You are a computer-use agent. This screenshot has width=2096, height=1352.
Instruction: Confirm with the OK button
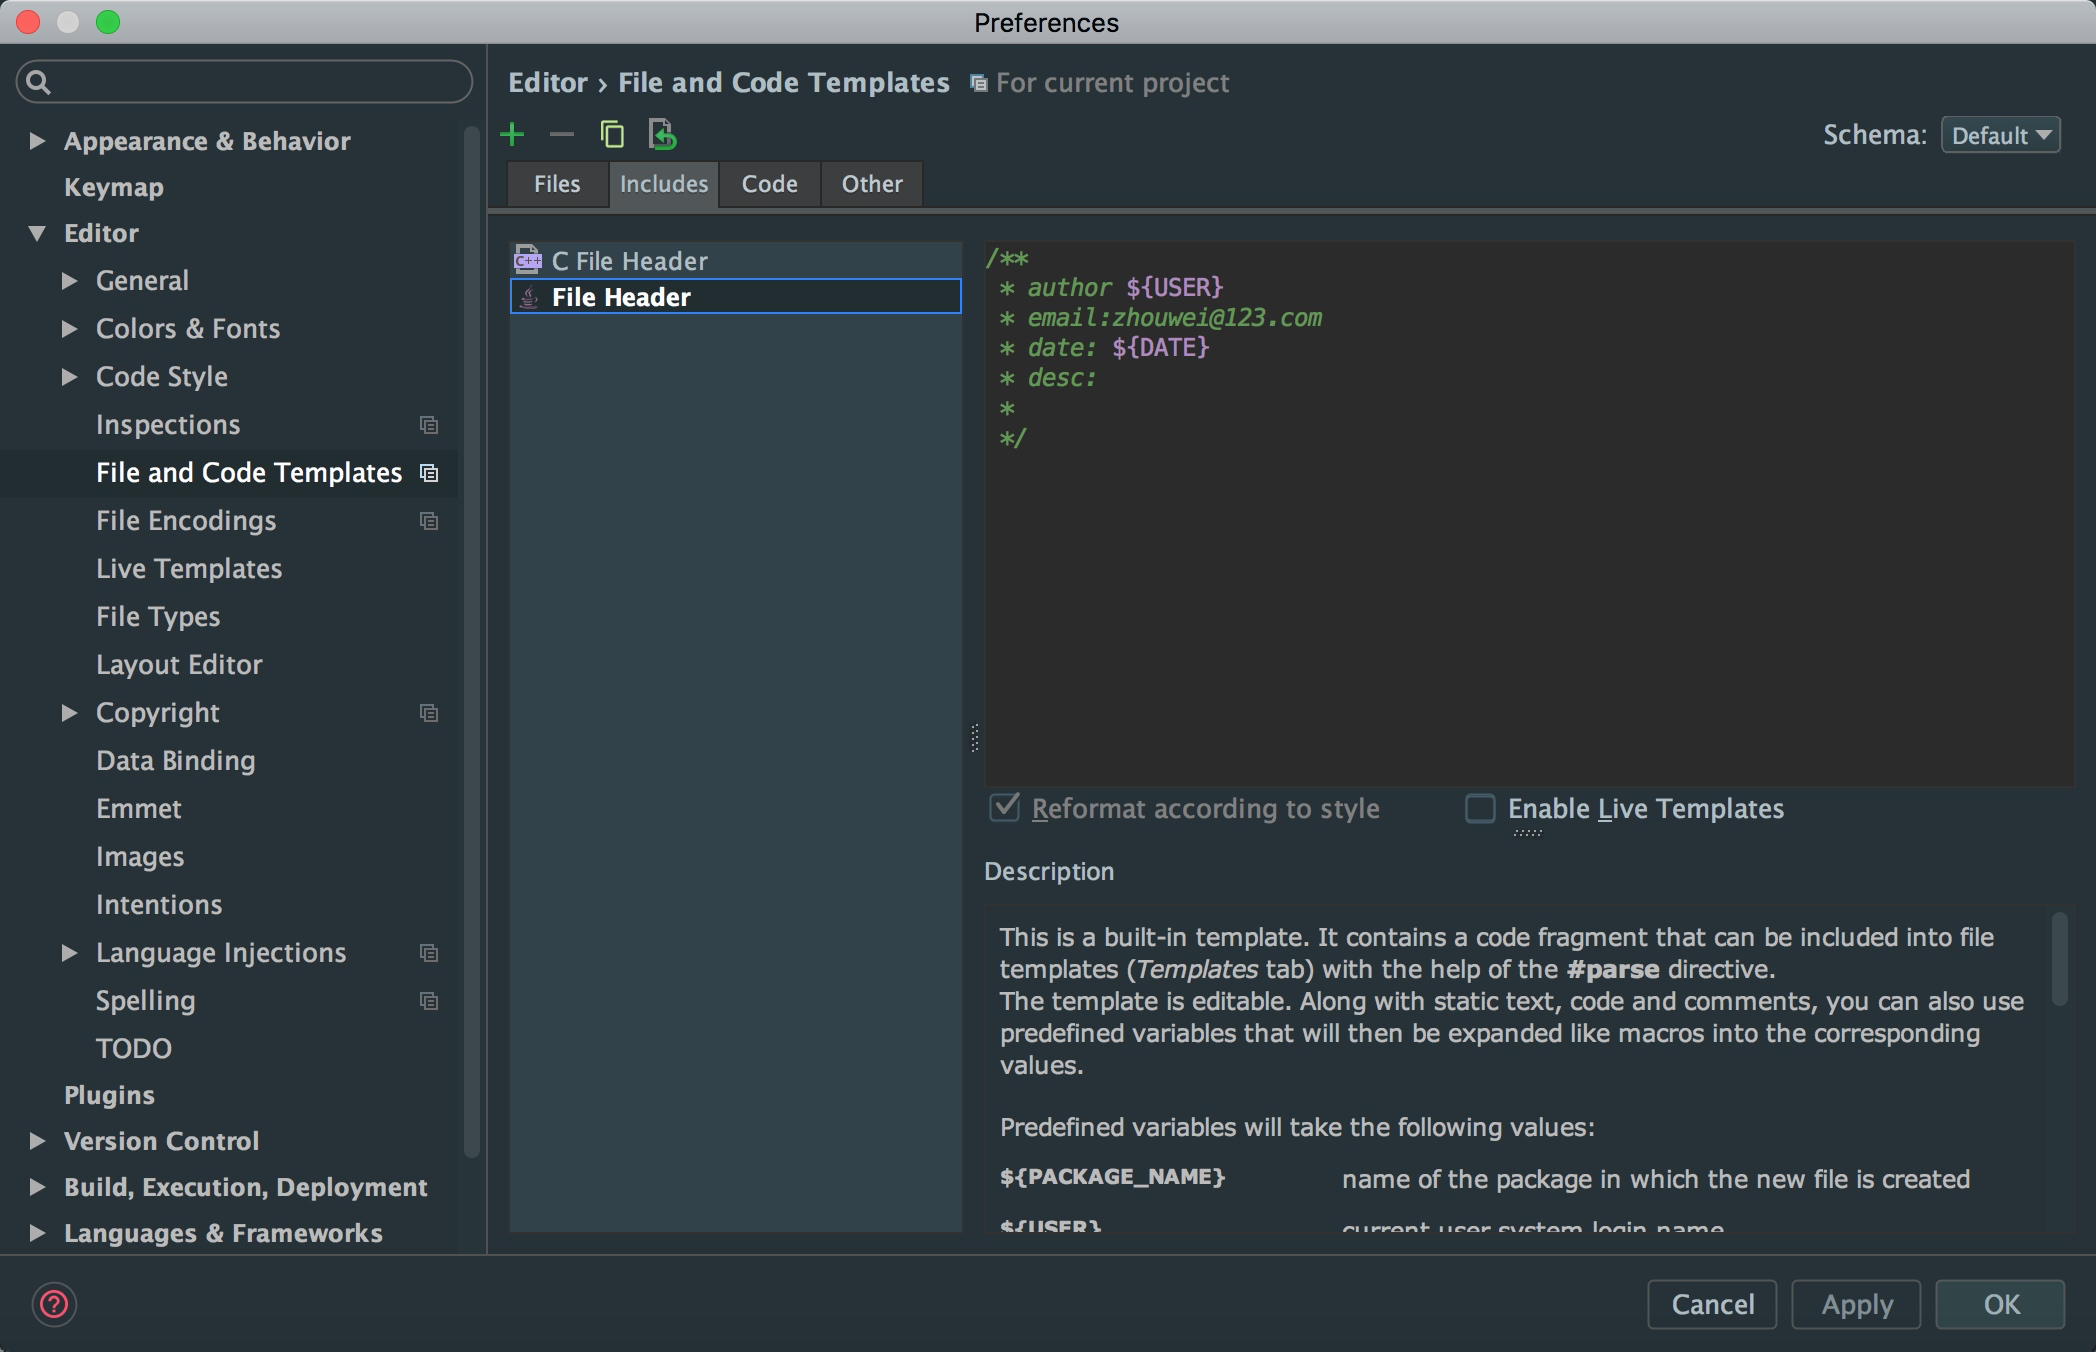pyautogui.click(x=2000, y=1304)
